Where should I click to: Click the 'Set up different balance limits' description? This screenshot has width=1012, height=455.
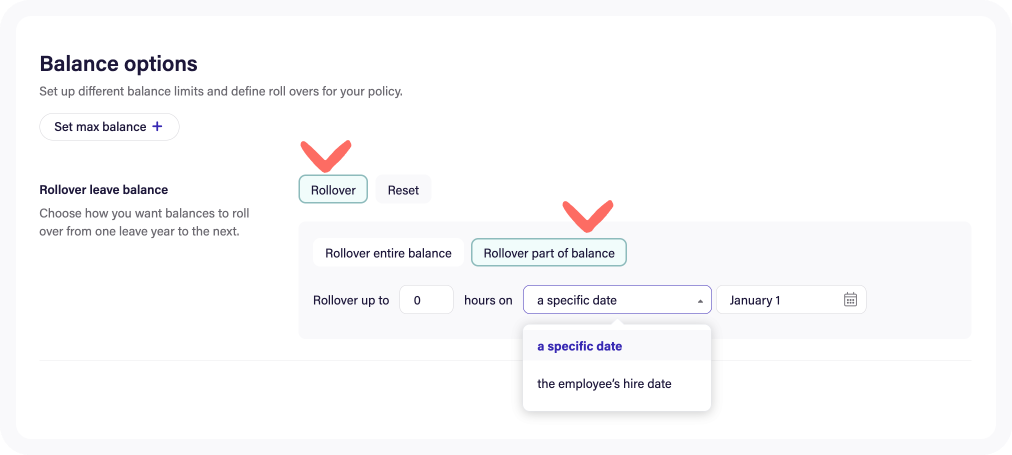[x=221, y=91]
